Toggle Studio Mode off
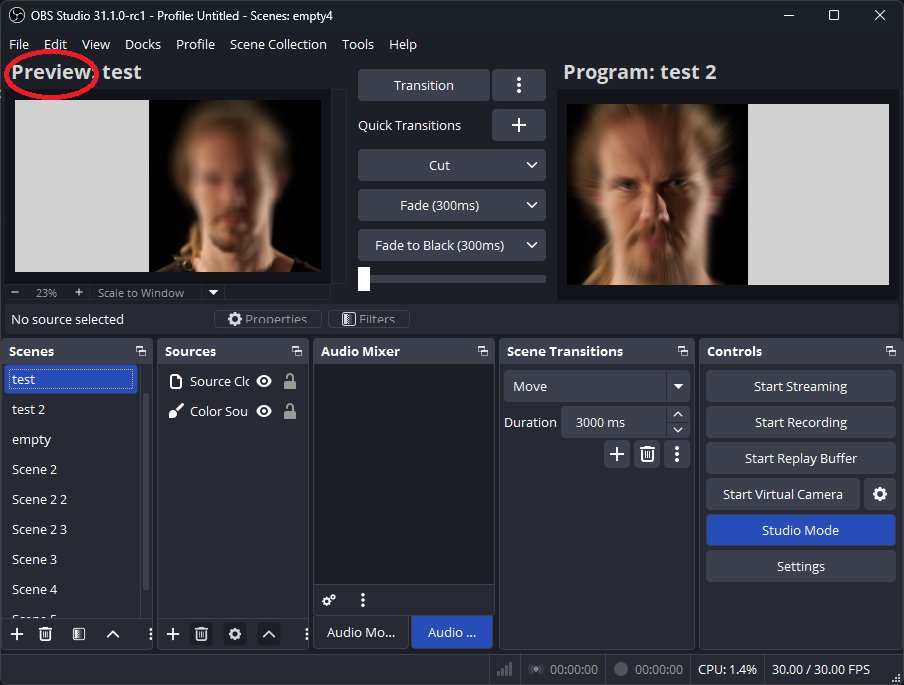Viewport: 904px width, 685px height. pos(800,530)
